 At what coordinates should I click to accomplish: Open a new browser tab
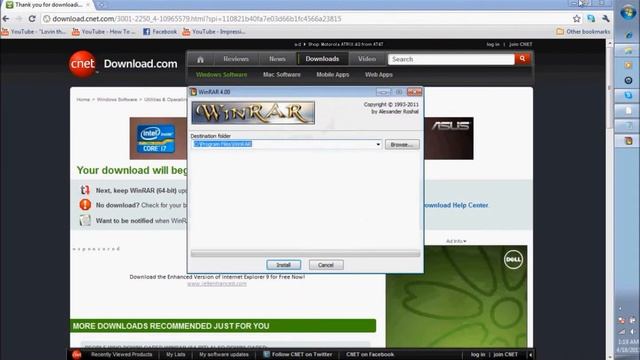[102, 5]
